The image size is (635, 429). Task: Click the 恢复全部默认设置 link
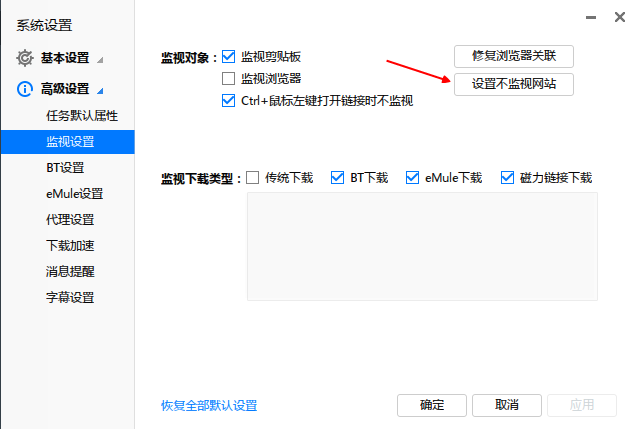click(209, 406)
